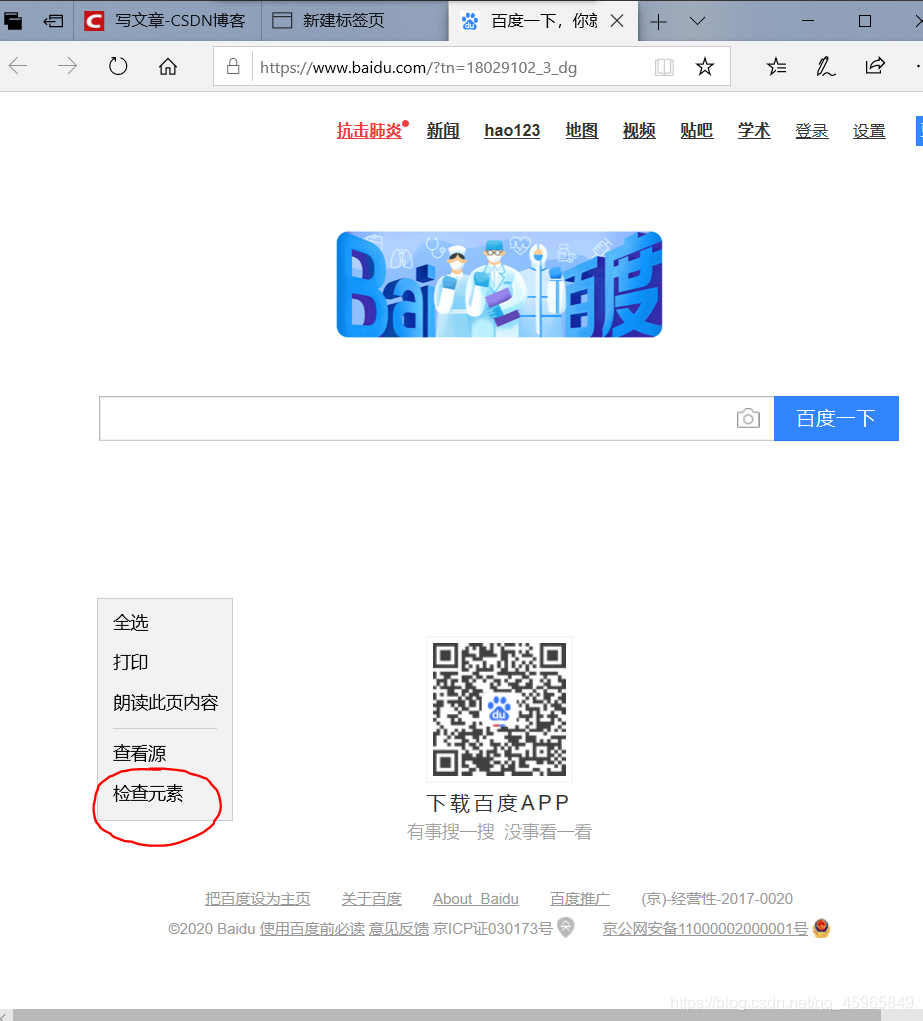923x1021 pixels.
Task: Click shield icon after ICP number
Action: tap(566, 927)
